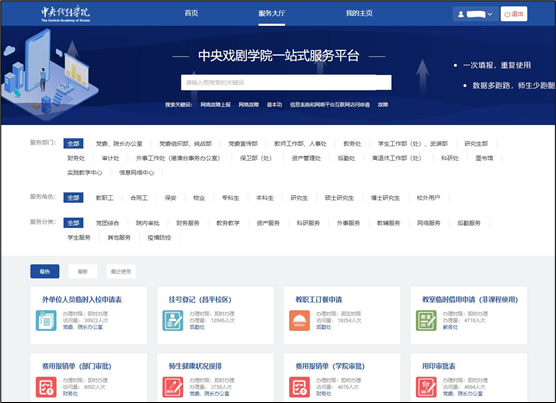This screenshot has height=403, width=556.
Task: Open the 挂号登记（昌平校区）card icon
Action: (x=173, y=320)
